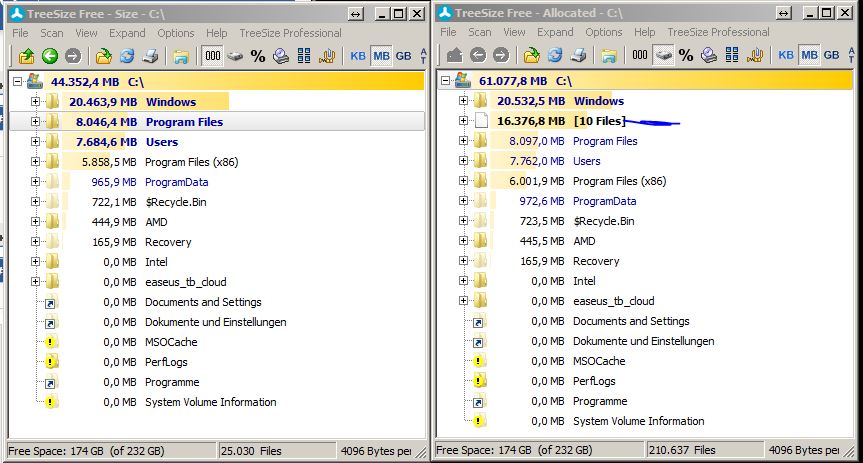
Task: Select AMD folder in Allocated window
Action: coord(584,241)
